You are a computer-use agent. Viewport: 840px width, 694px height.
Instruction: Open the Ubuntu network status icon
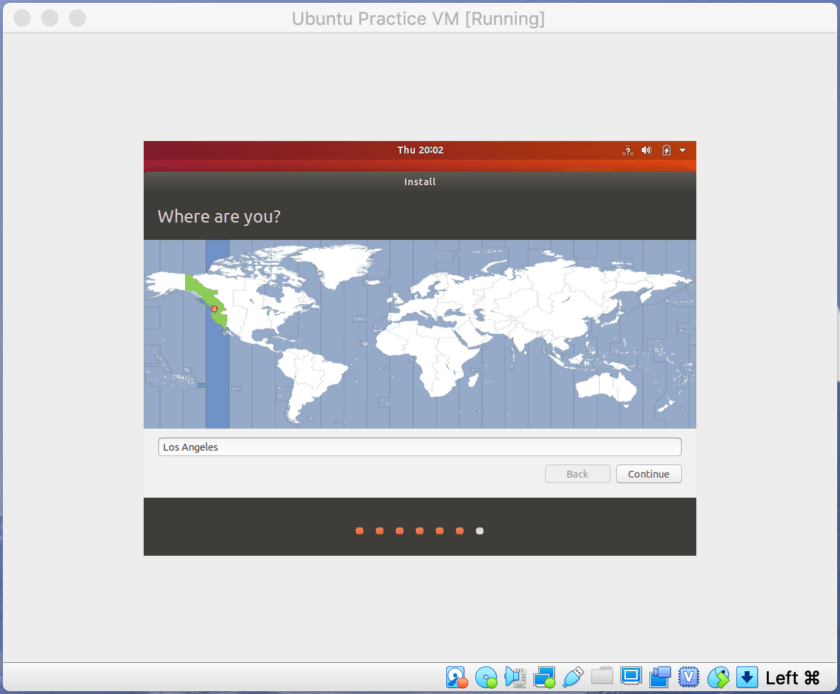coord(628,151)
